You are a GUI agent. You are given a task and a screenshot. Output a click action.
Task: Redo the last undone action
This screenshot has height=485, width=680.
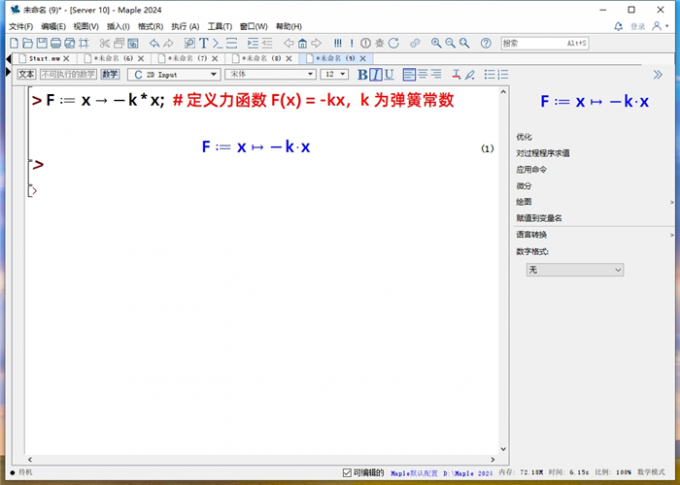168,43
